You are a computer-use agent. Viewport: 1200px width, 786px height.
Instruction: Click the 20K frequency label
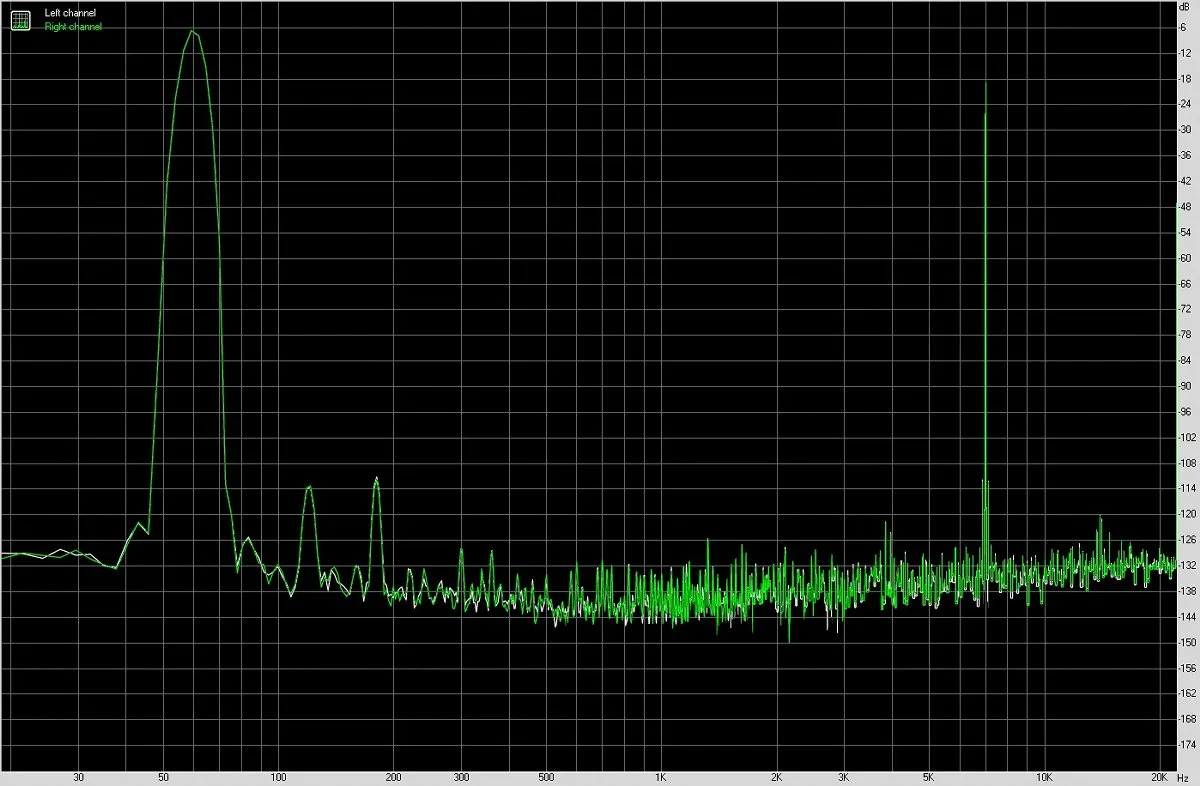coord(1159,777)
